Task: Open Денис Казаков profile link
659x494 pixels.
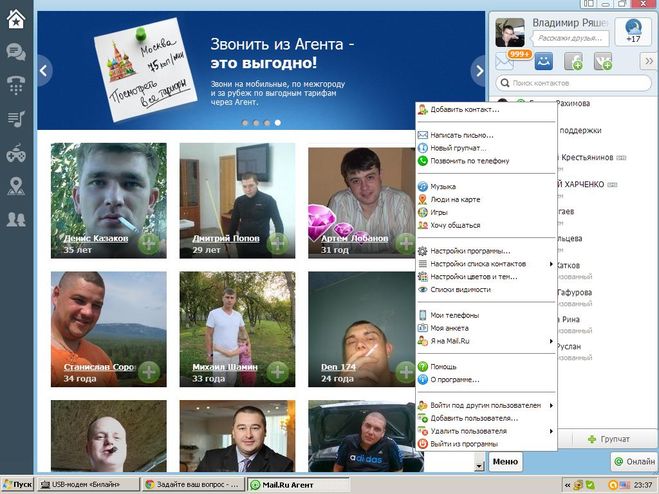Action: pos(96,238)
